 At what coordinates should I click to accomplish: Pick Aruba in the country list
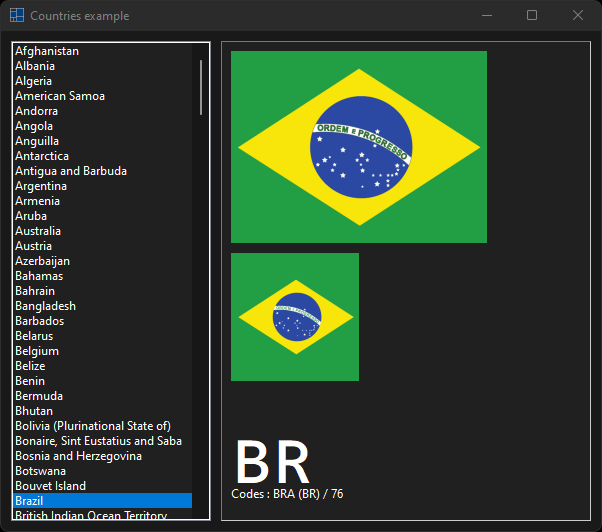[103, 216]
